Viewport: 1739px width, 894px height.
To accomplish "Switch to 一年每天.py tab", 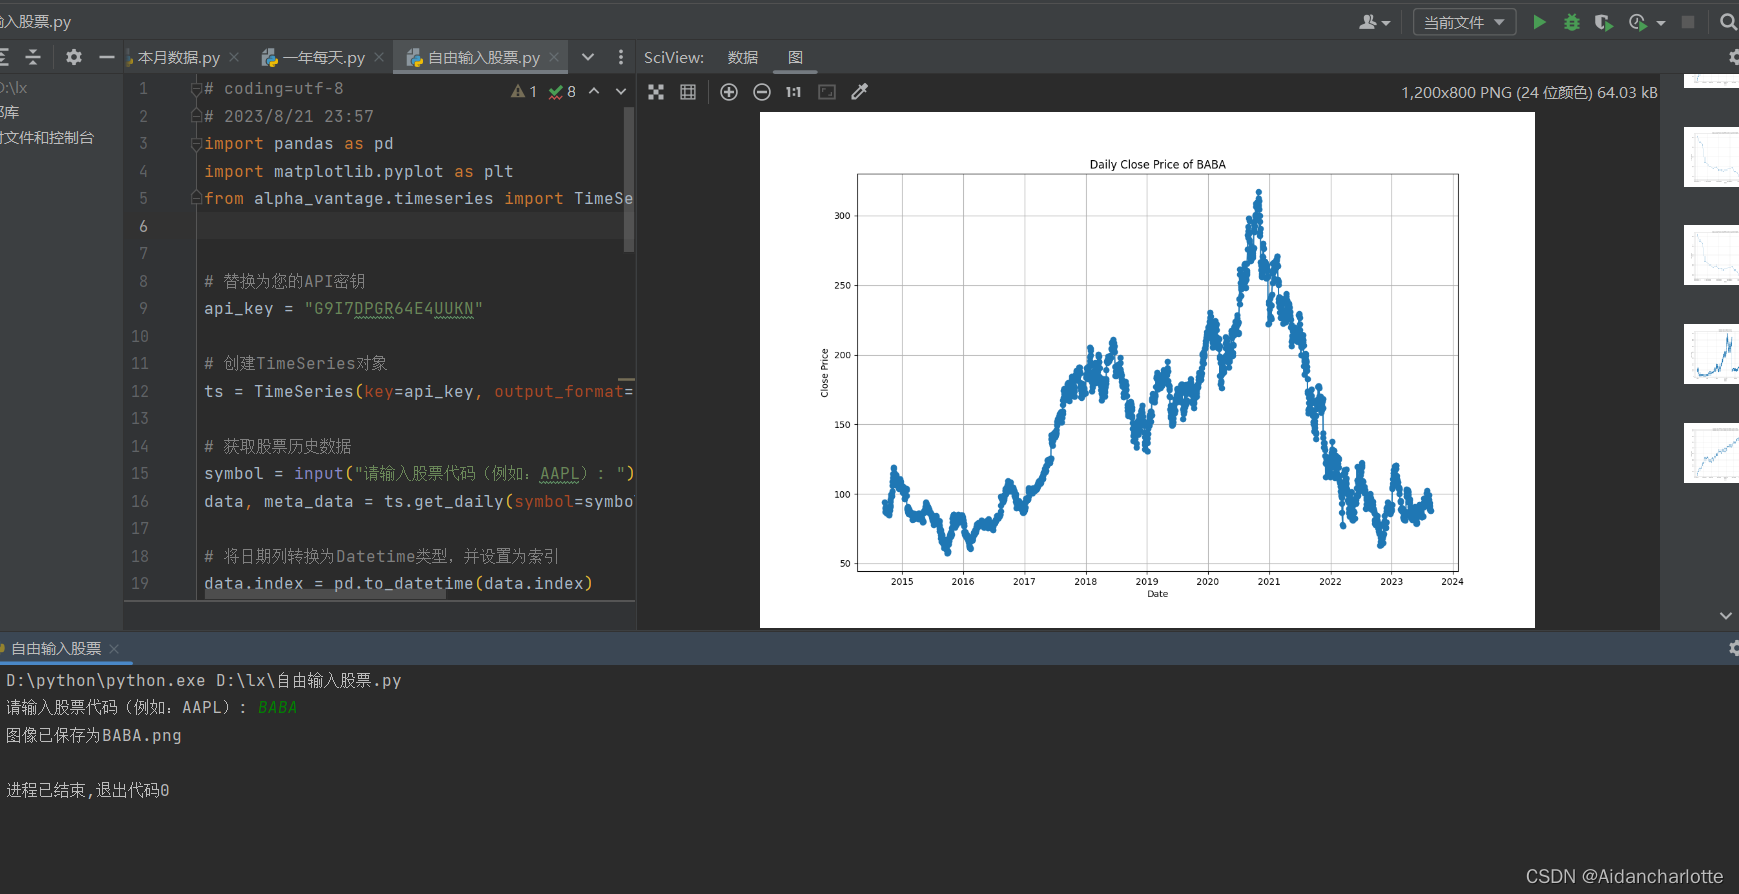I will tap(323, 58).
